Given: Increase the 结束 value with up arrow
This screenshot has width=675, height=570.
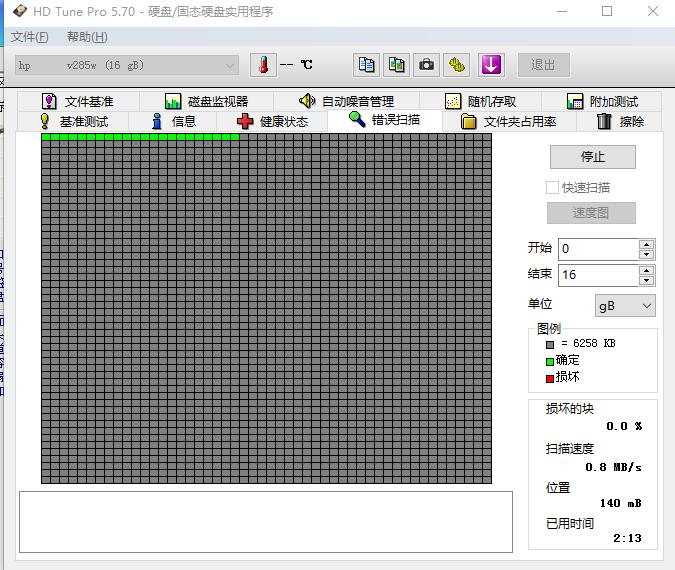Looking at the screenshot, I should pyautogui.click(x=647, y=270).
